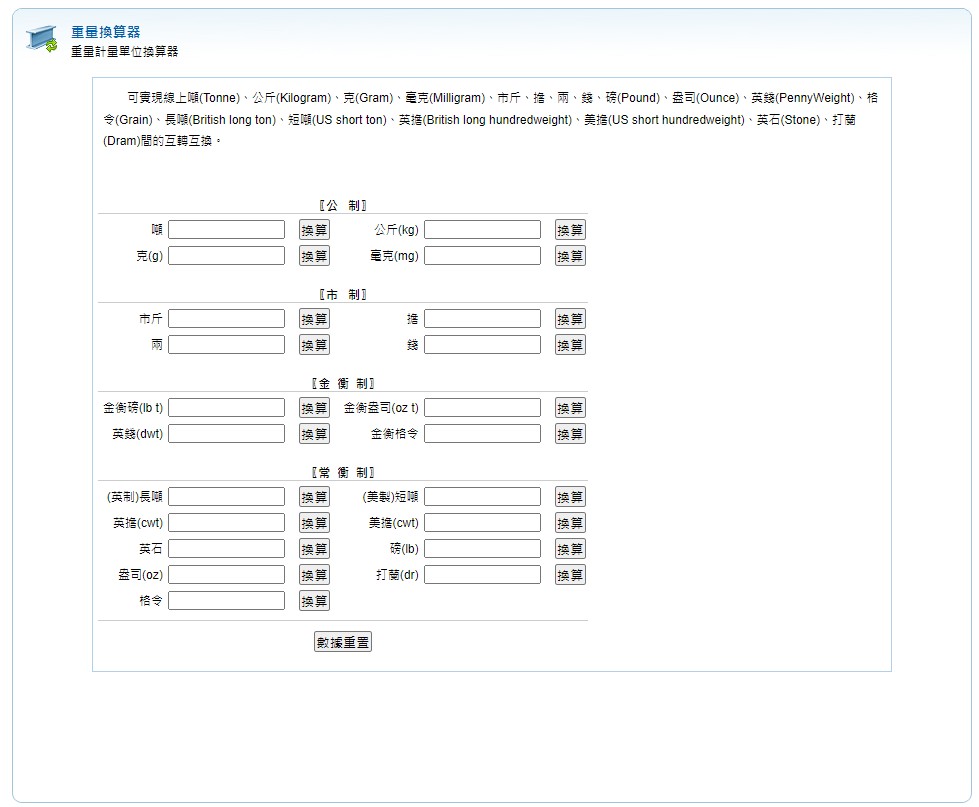Focus the 英錢(dwt) input field

tap(227, 434)
